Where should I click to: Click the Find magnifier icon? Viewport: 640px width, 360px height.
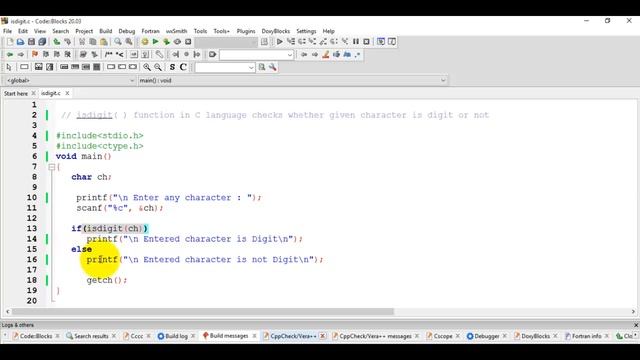coord(118,42)
